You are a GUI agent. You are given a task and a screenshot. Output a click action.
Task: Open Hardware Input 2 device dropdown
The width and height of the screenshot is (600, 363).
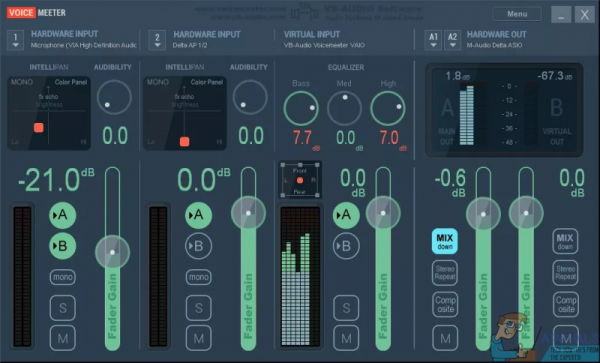(x=157, y=40)
